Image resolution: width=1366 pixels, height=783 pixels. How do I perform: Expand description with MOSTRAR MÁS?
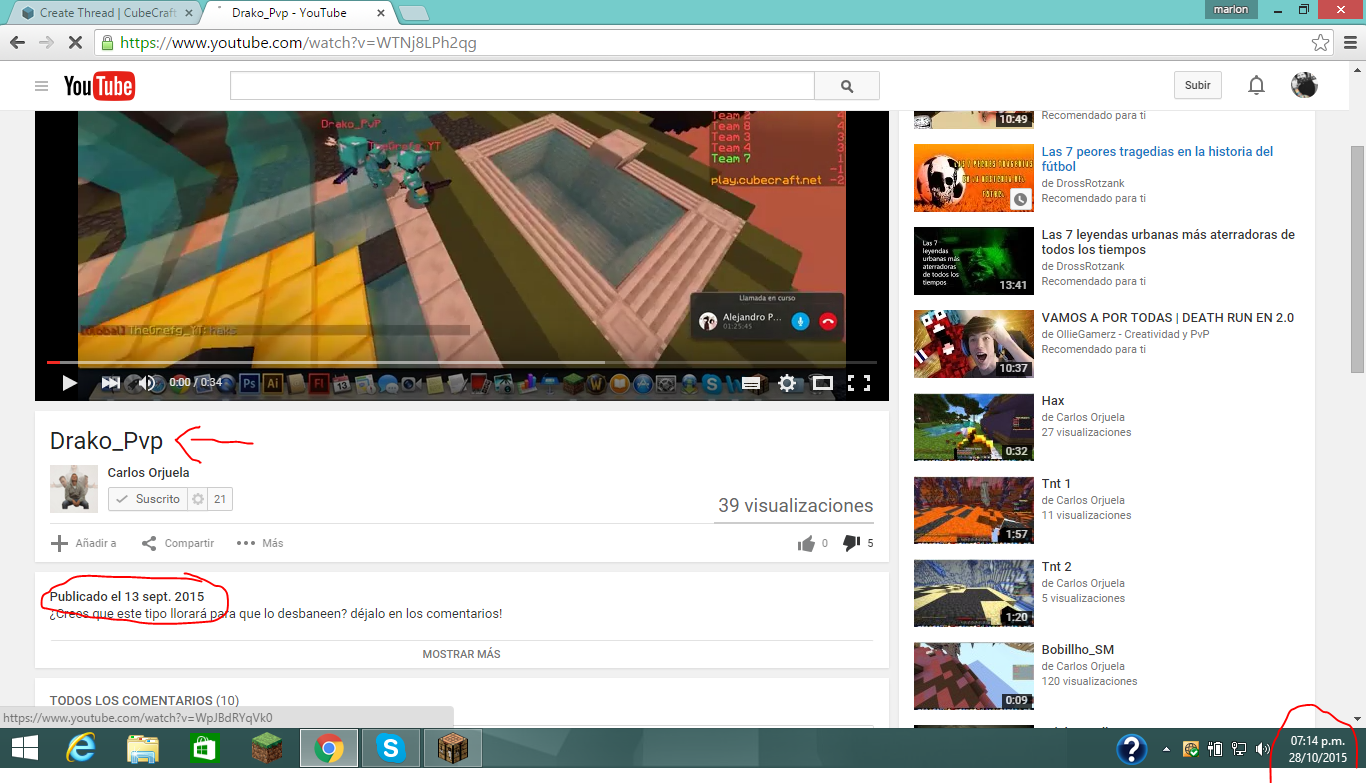point(461,654)
